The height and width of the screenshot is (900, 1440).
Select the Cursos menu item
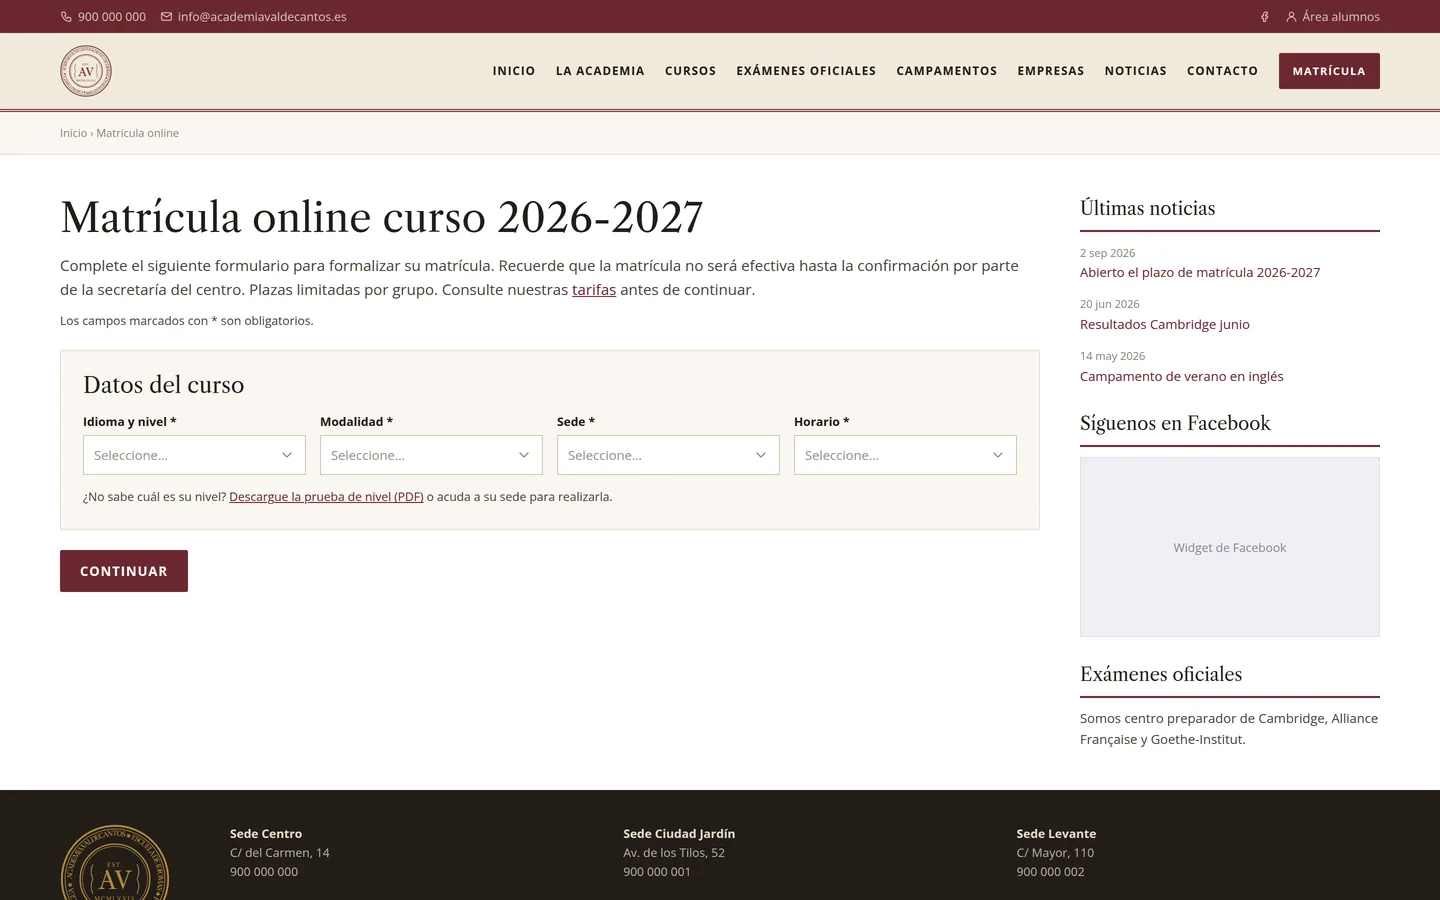690,71
